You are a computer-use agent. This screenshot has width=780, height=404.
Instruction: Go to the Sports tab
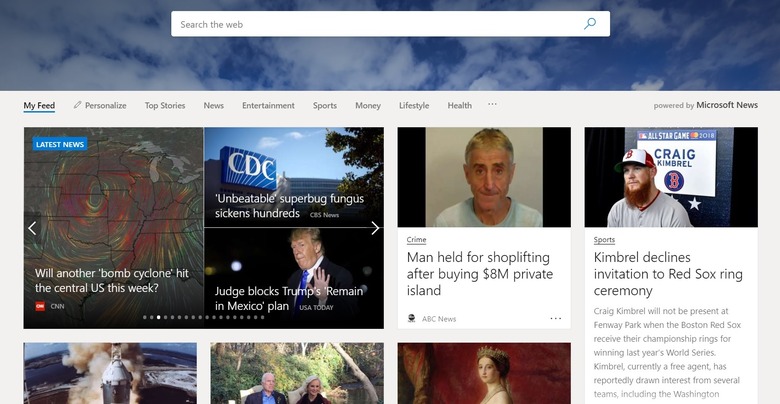(x=325, y=105)
